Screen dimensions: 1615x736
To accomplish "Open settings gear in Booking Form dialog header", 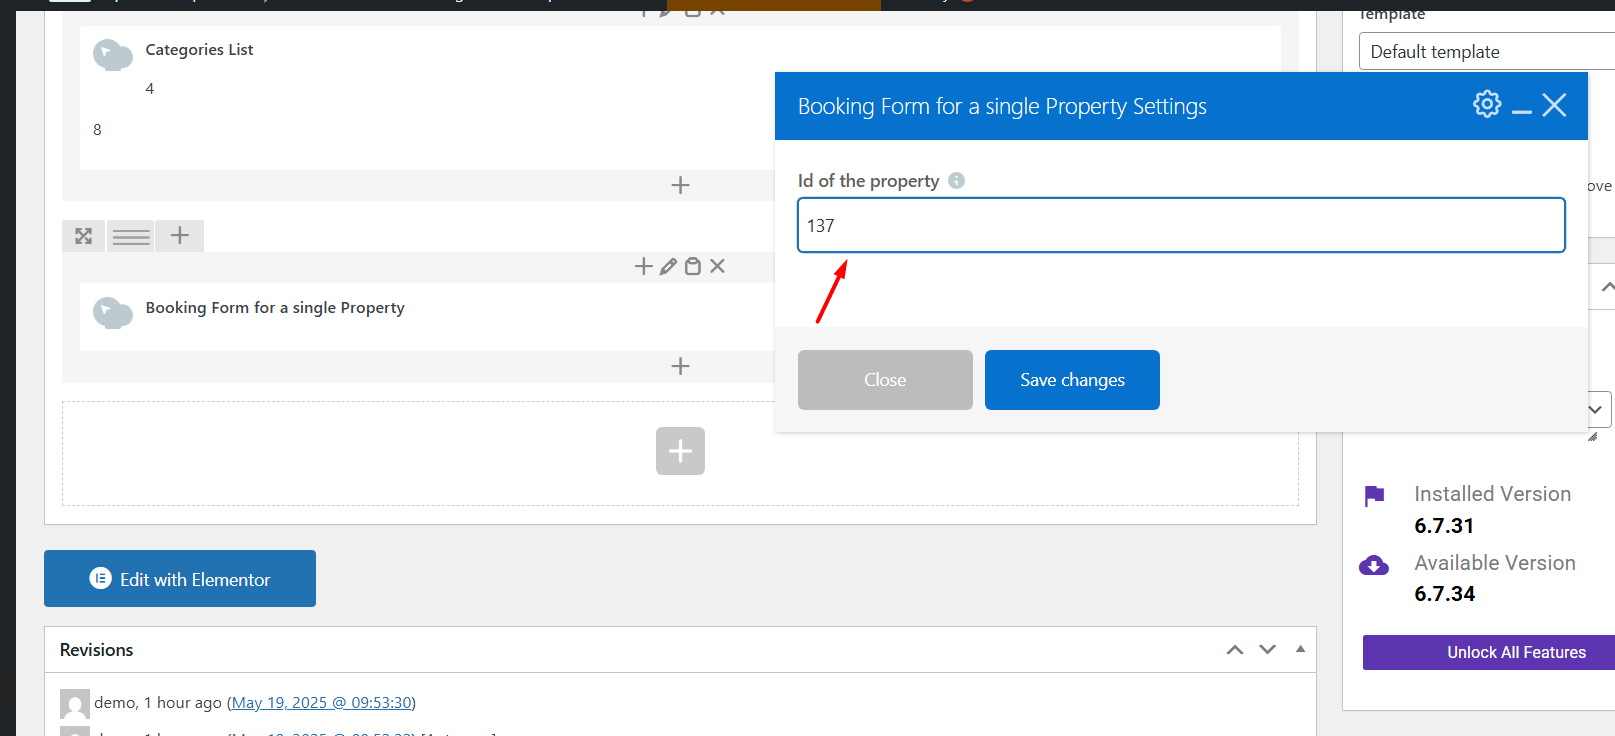I will 1487,104.
